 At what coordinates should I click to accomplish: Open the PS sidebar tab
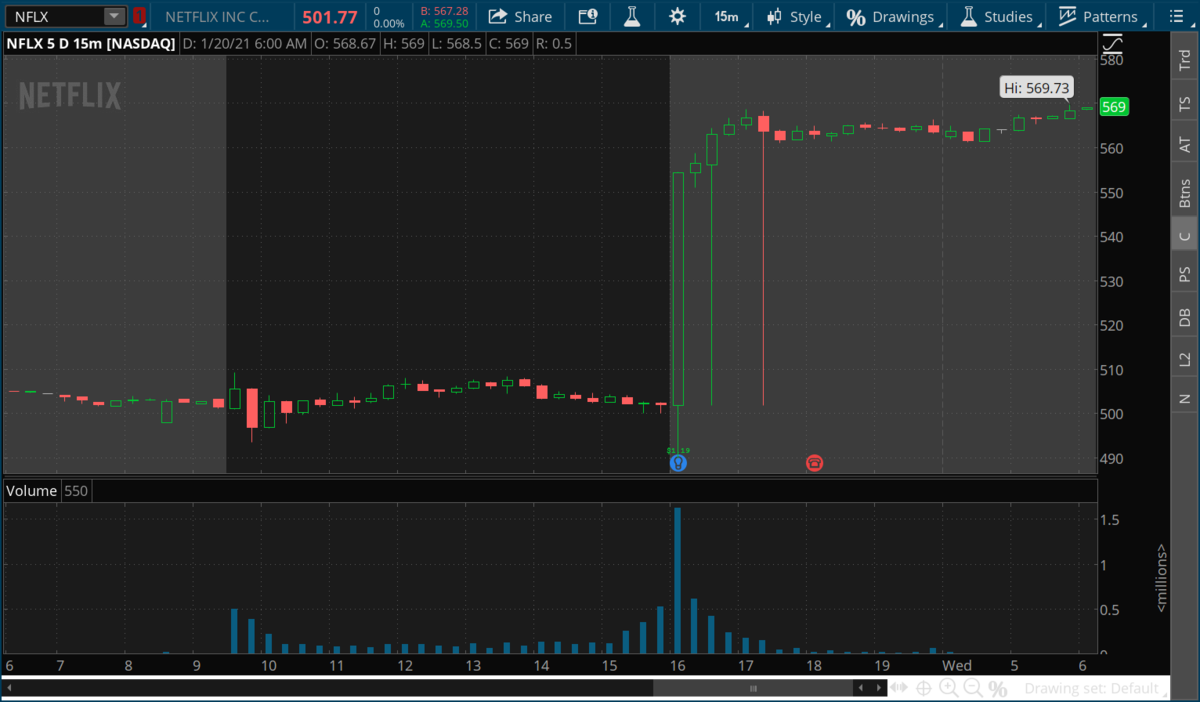click(x=1184, y=273)
